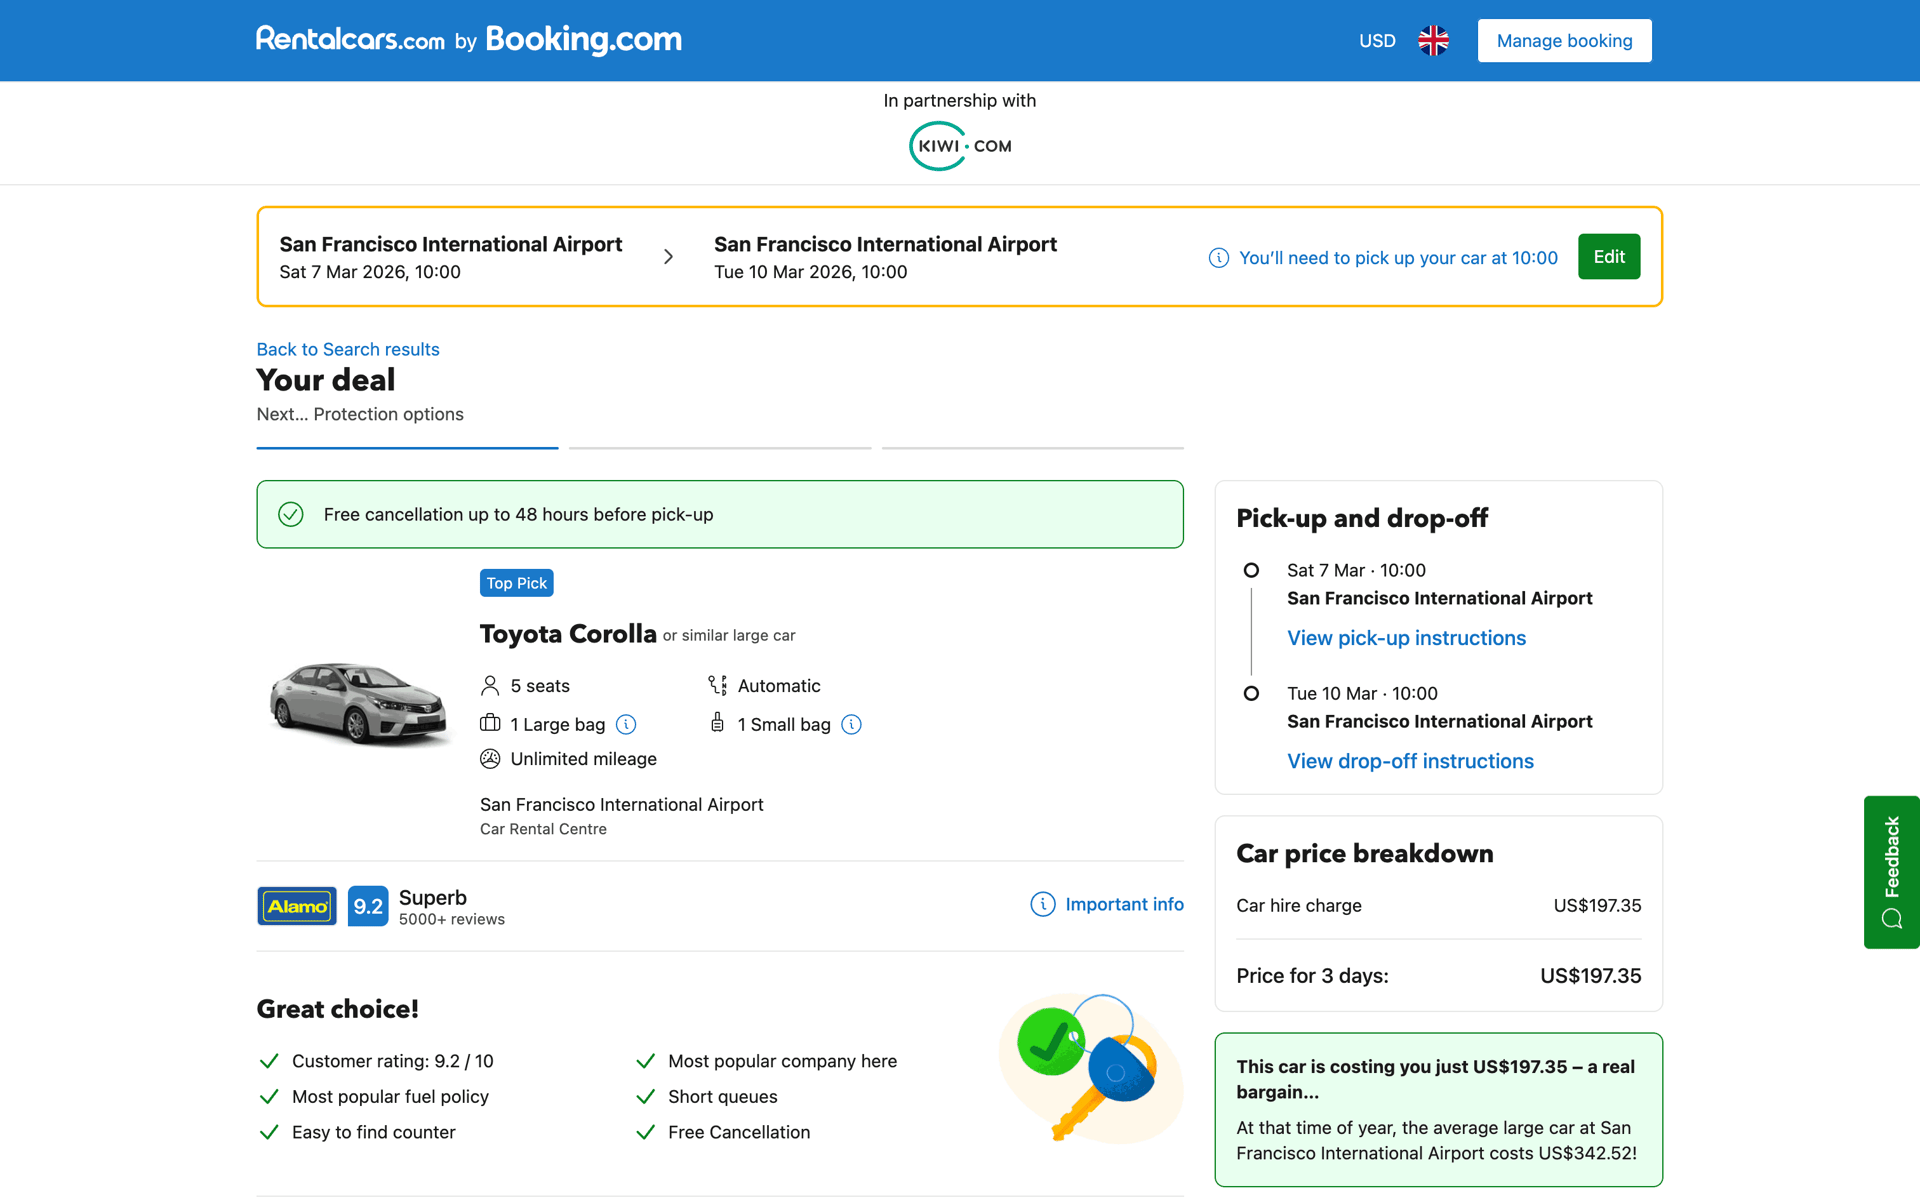Viewport: 1920px width, 1200px height.
Task: Click the 'Your deal' heading
Action: tap(326, 380)
